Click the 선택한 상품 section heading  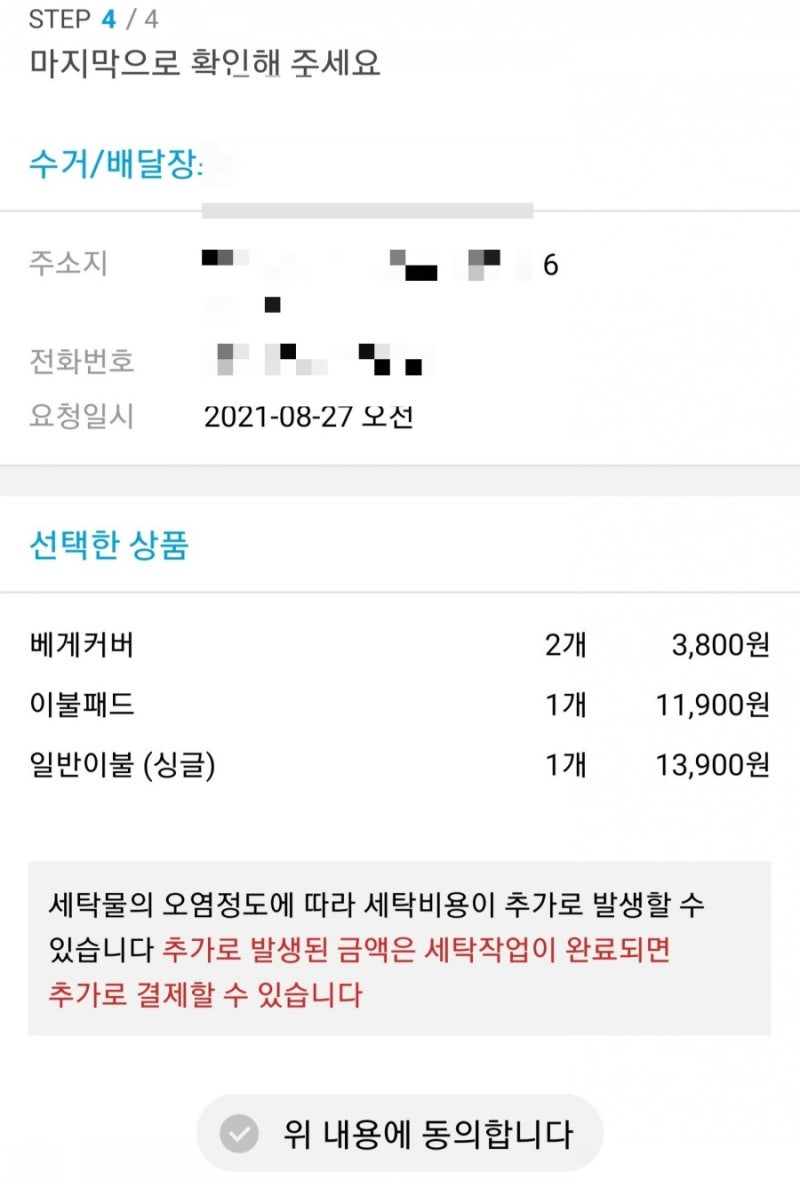point(108,545)
